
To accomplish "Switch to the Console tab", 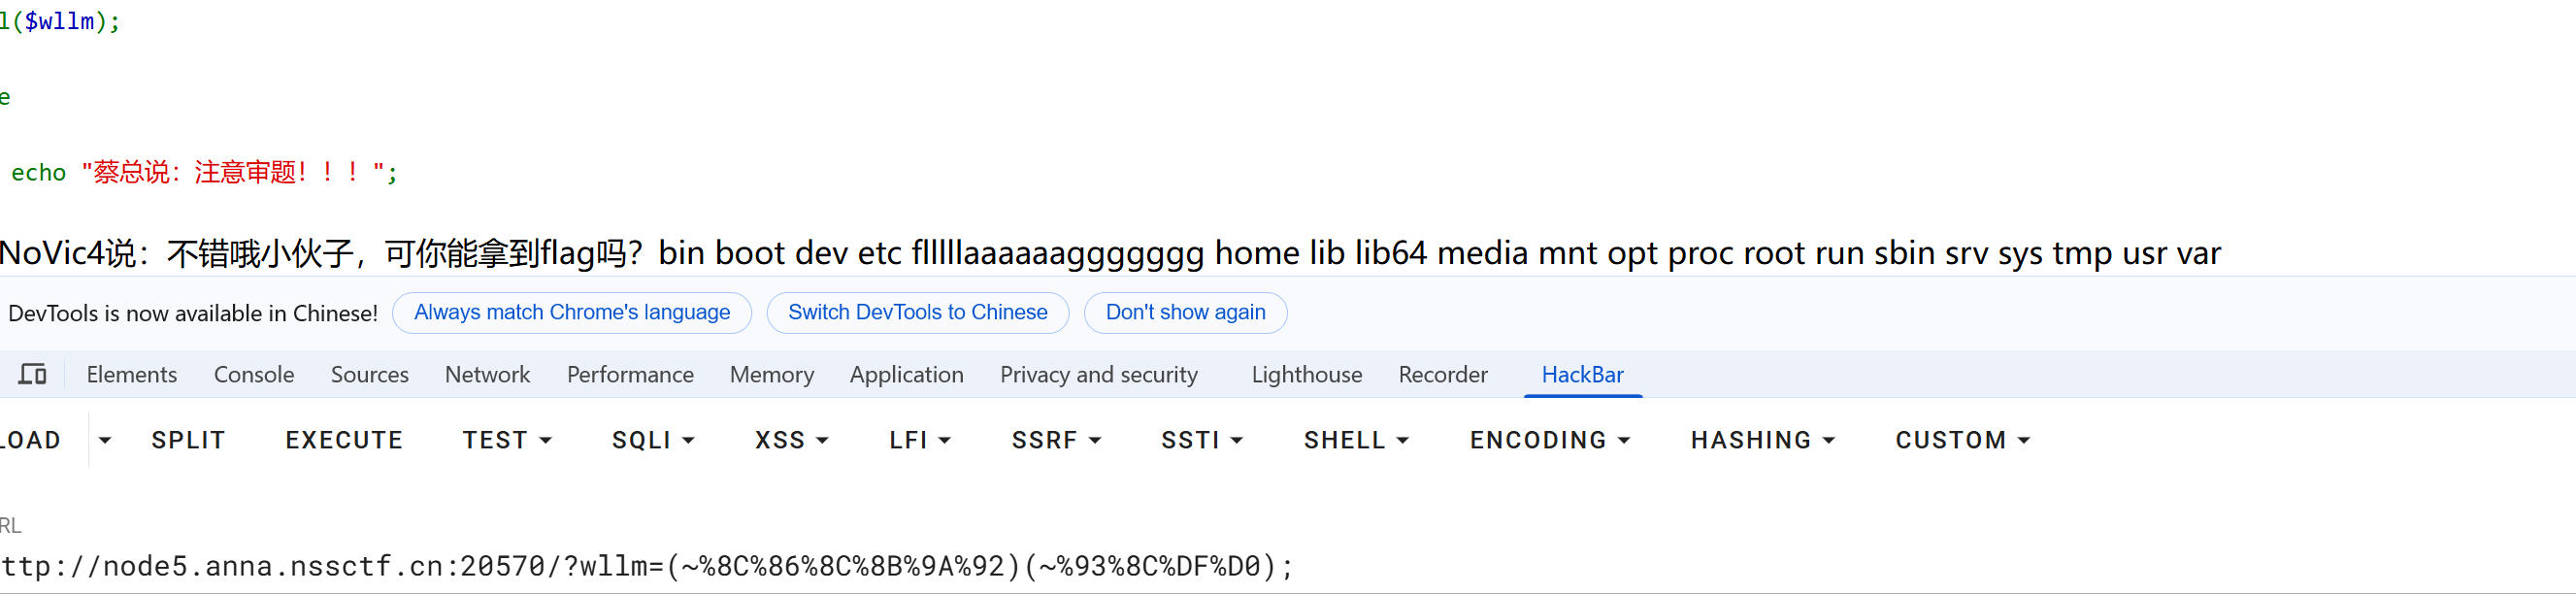I will tap(254, 375).
